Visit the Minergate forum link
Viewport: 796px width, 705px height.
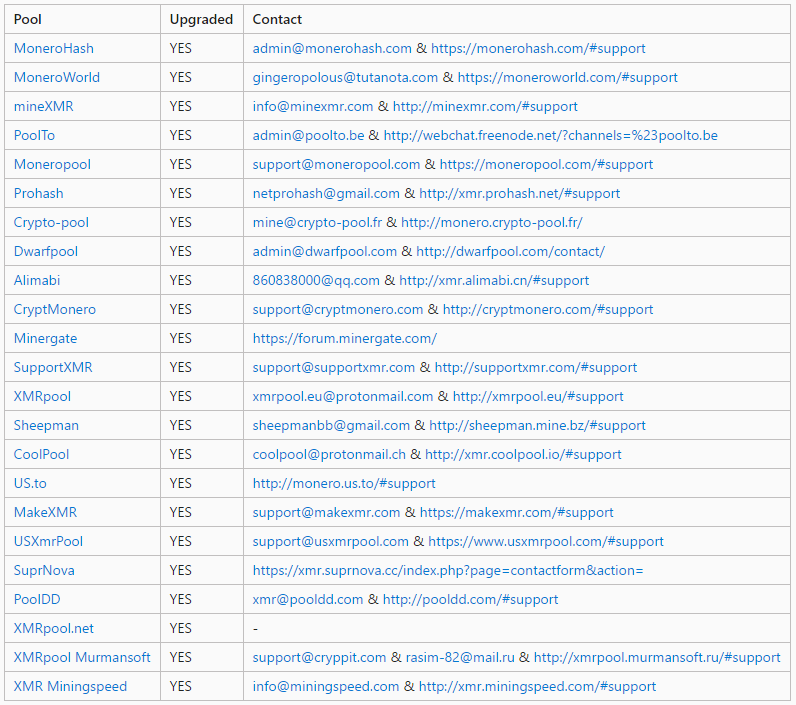(x=344, y=338)
